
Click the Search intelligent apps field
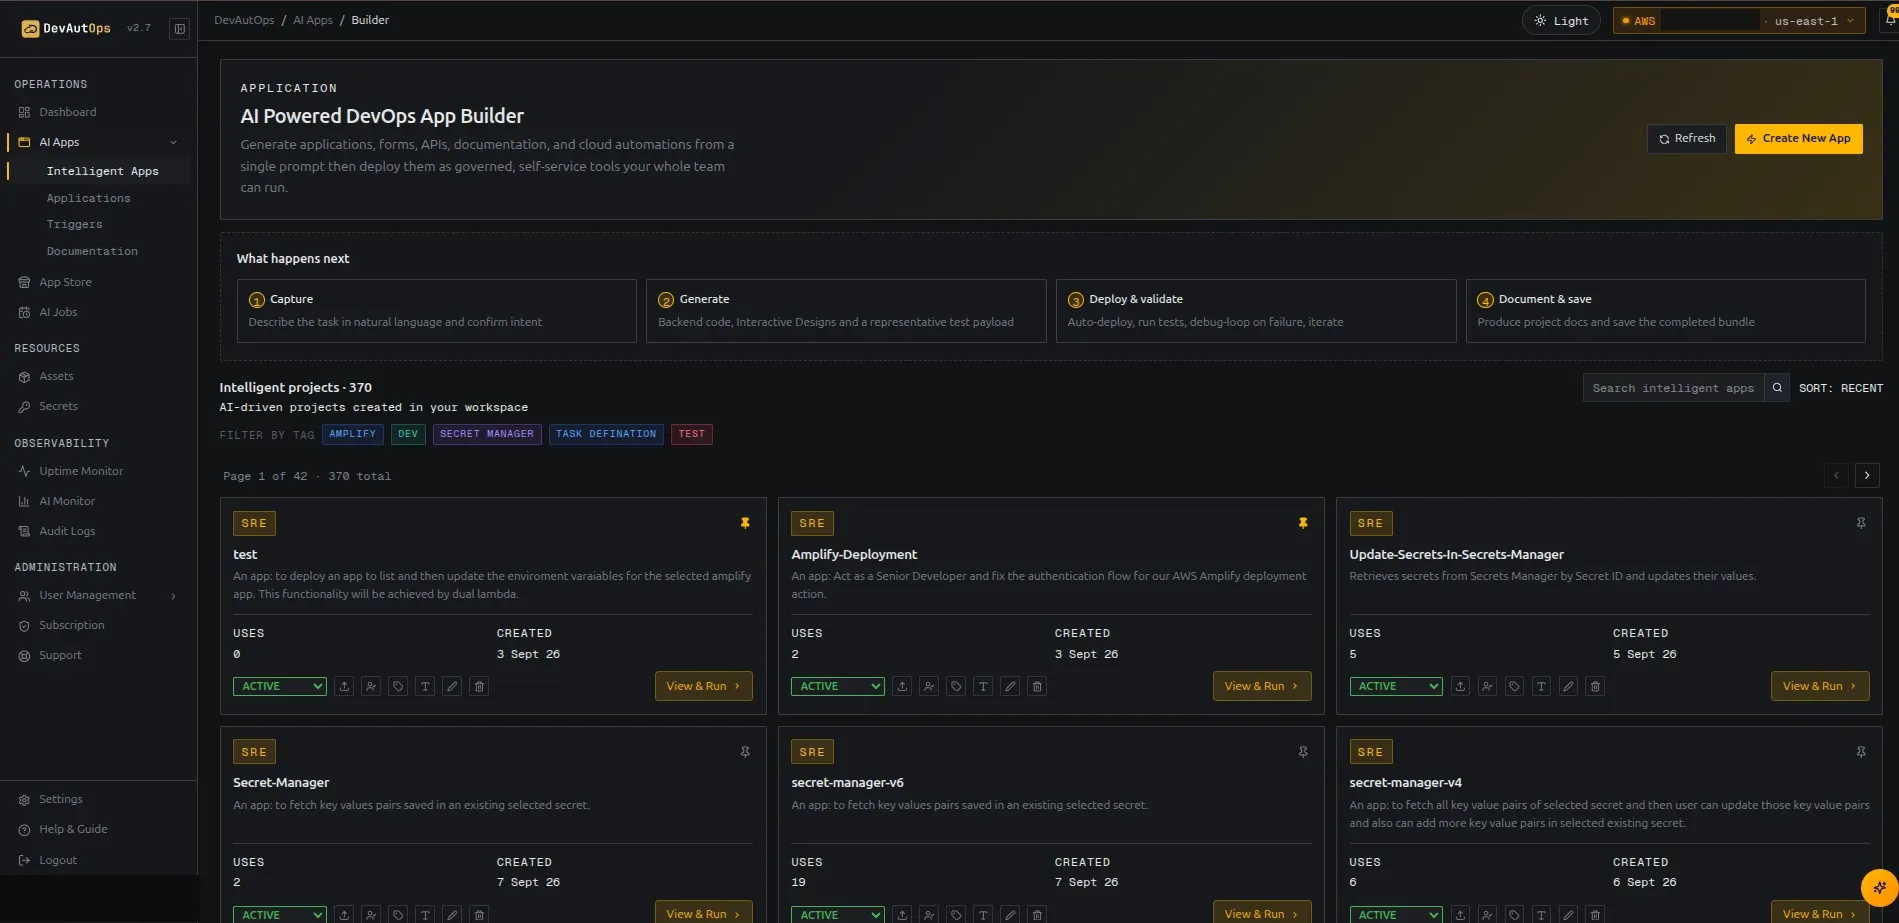point(1673,388)
